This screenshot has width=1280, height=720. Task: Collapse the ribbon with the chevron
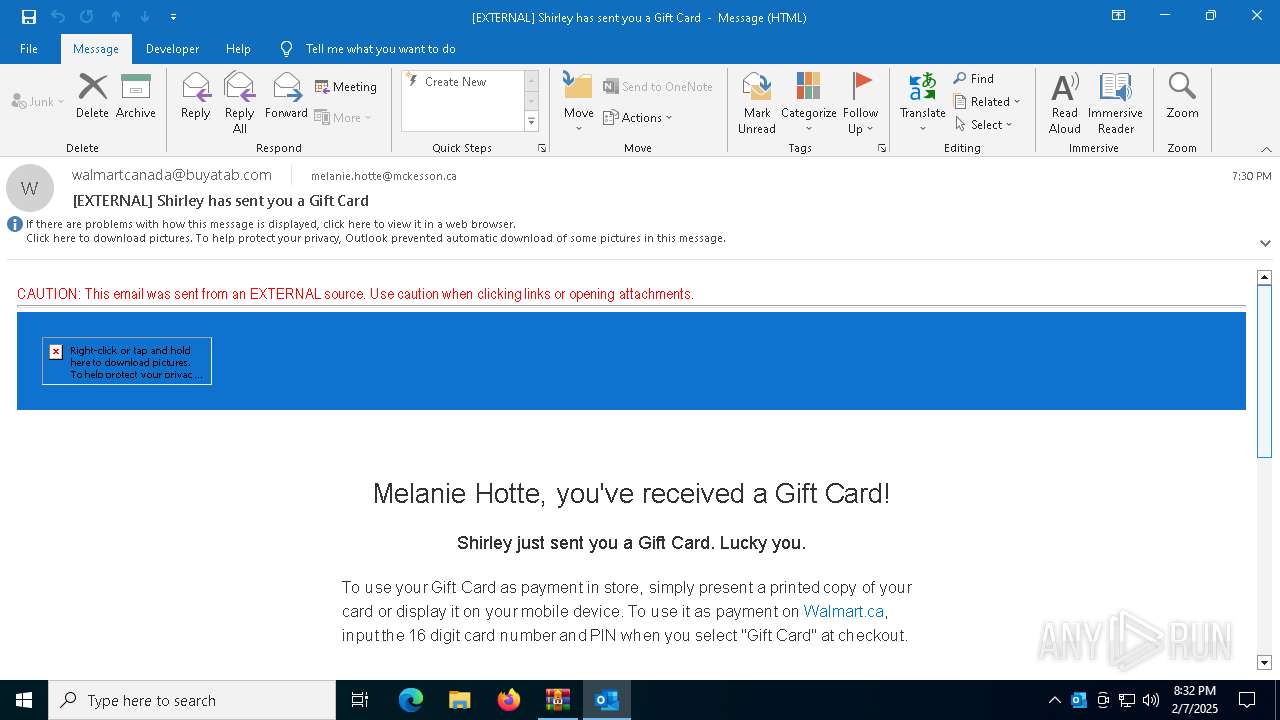click(1266, 149)
